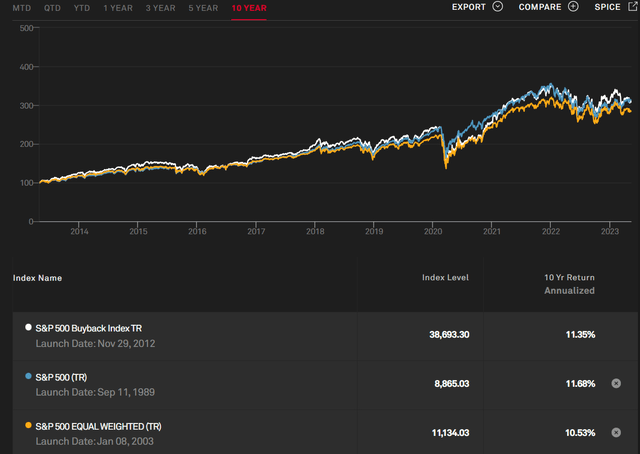This screenshot has width=640, height=454.
Task: Click the 11.68% return value
Action: point(580,384)
